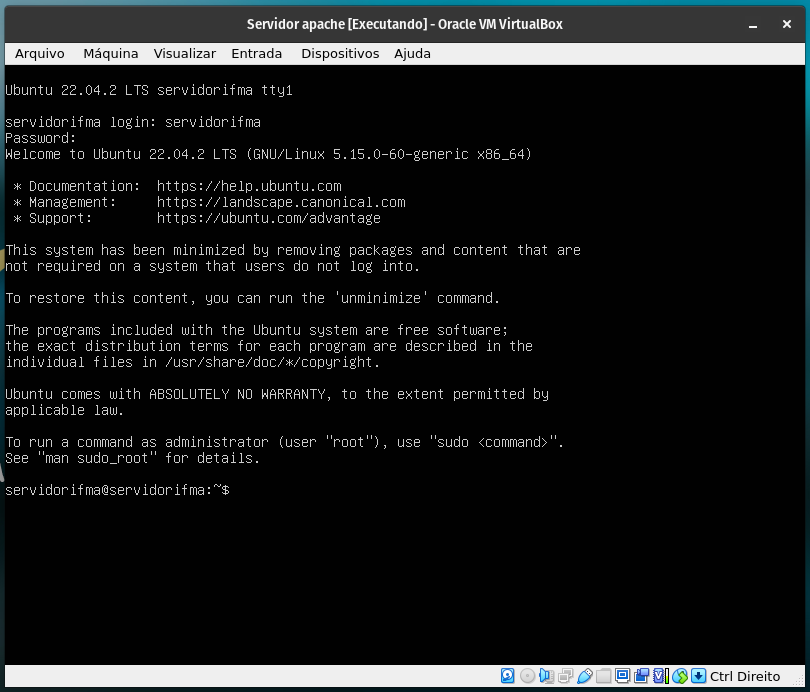Select the Arquivo menu
Image resolution: width=810 pixels, height=692 pixels.
tap(39, 54)
